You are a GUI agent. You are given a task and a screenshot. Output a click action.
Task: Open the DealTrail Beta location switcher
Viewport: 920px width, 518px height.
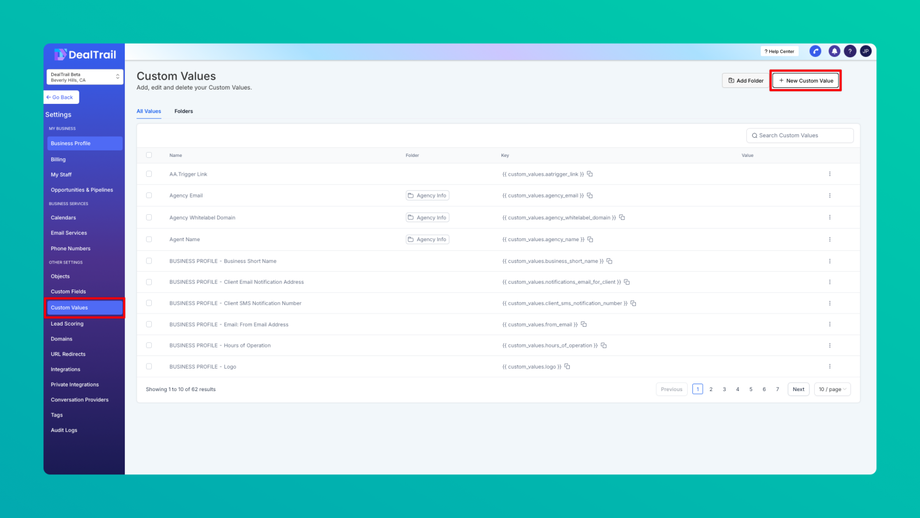pos(84,77)
